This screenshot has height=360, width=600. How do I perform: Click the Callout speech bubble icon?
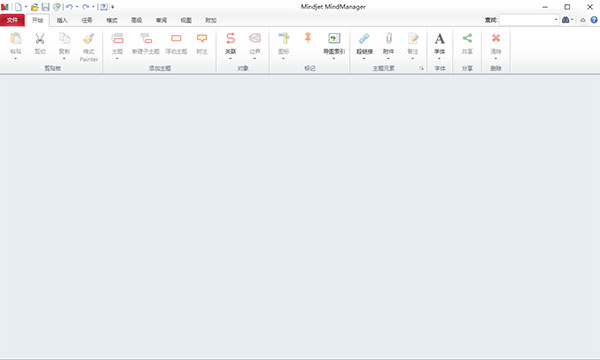click(x=202, y=38)
